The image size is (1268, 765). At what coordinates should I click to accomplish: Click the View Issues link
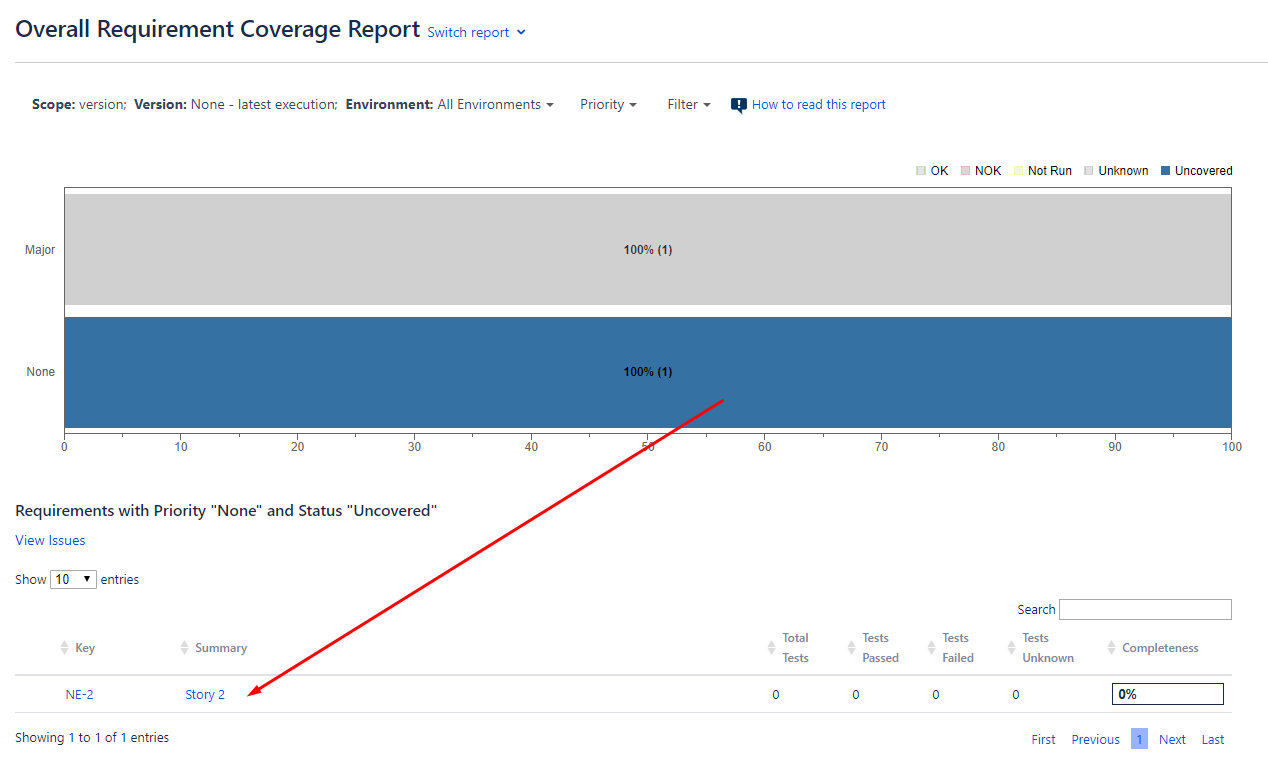[50, 540]
